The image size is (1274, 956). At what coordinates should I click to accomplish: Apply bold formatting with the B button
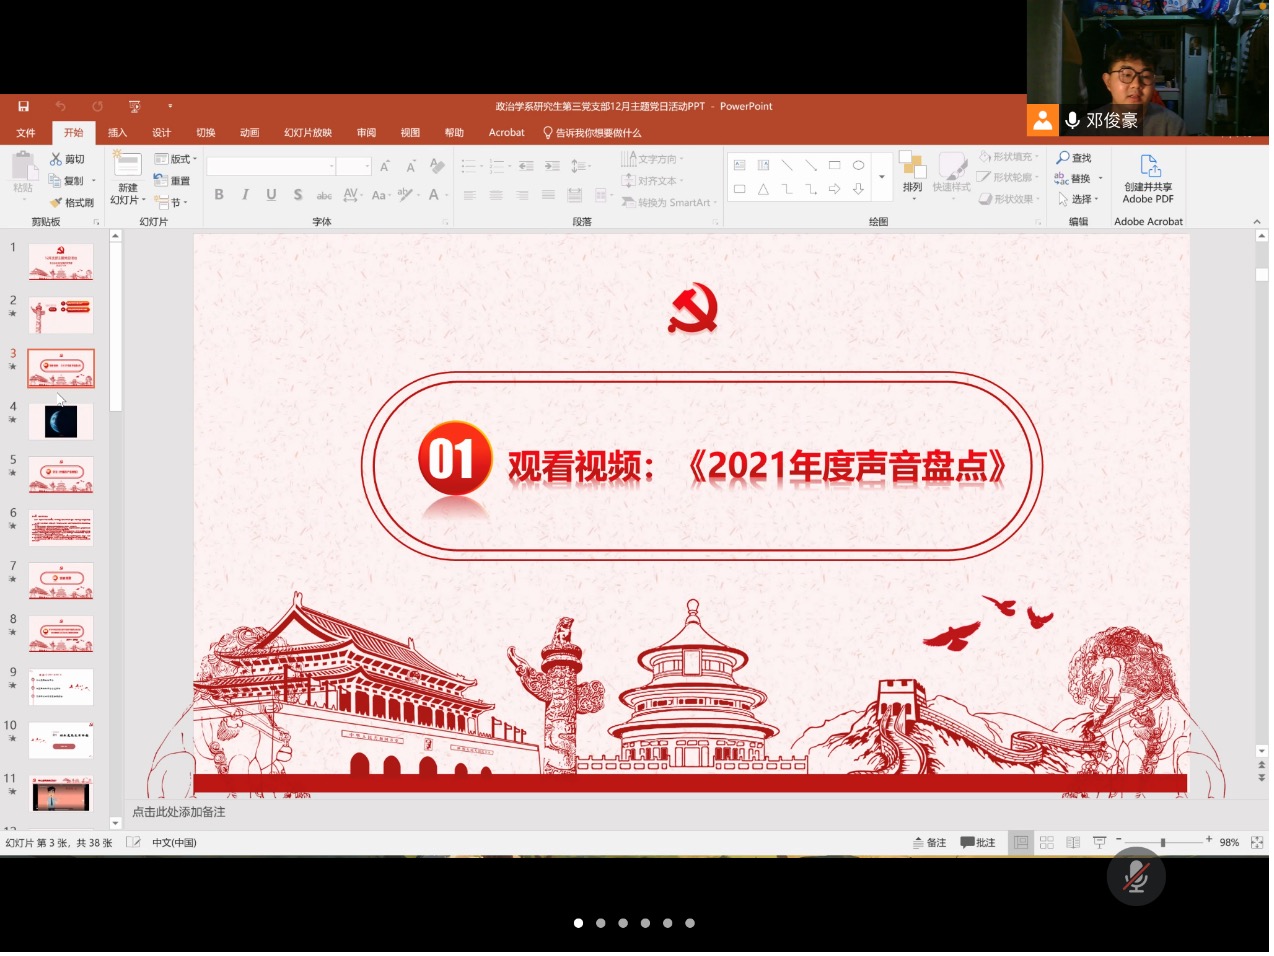pyautogui.click(x=219, y=195)
